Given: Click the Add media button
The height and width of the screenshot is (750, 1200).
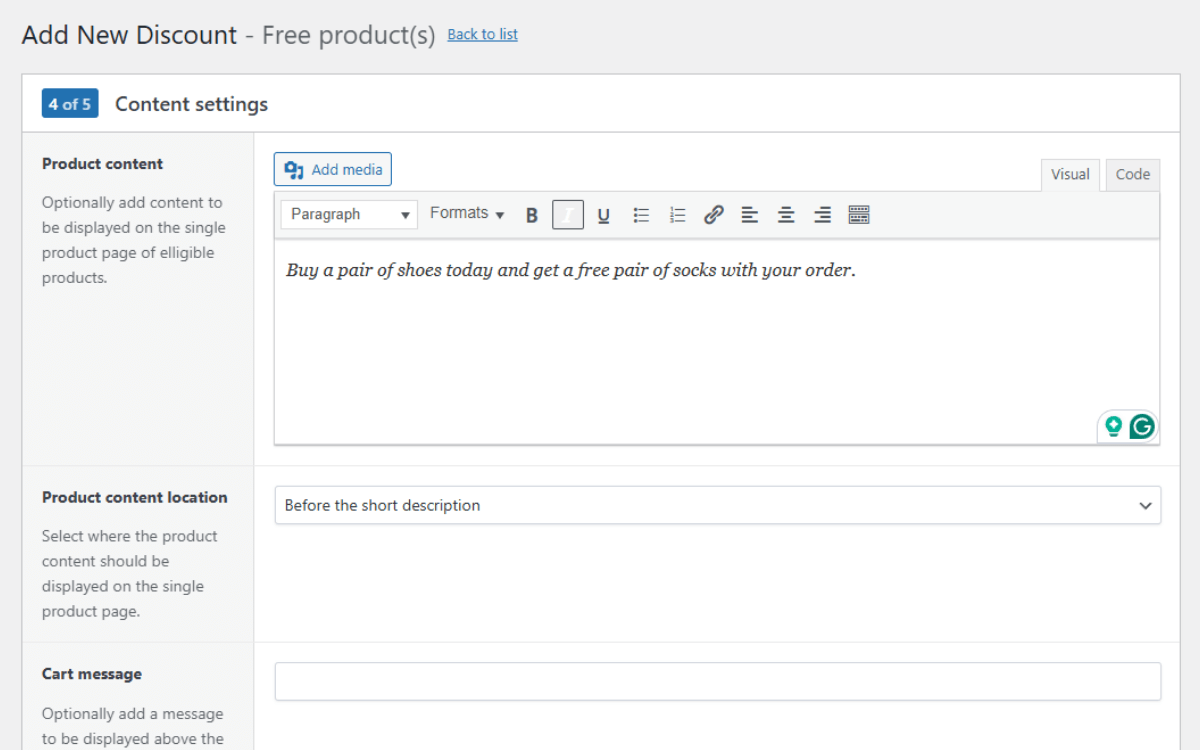Looking at the screenshot, I should pos(333,170).
